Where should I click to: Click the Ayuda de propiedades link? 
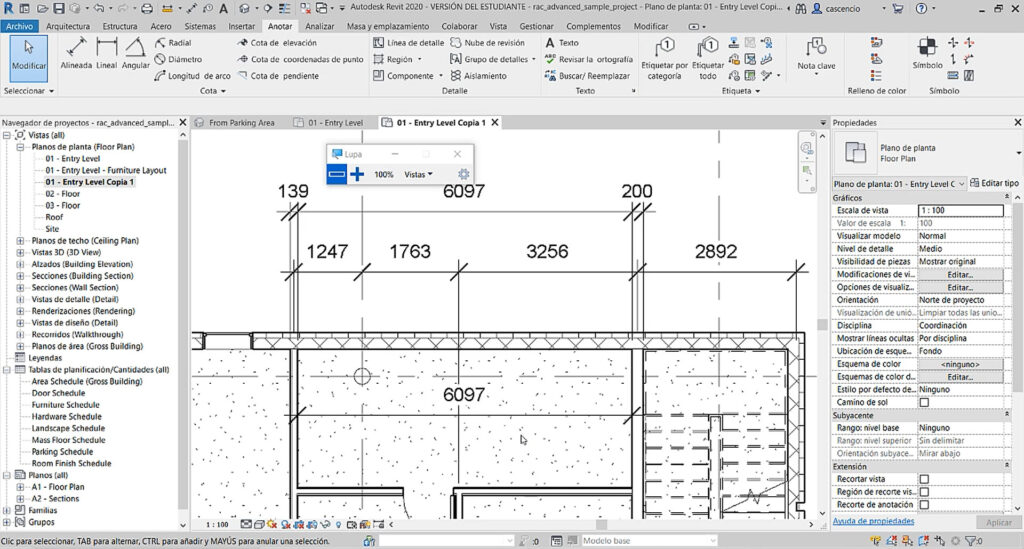873,521
